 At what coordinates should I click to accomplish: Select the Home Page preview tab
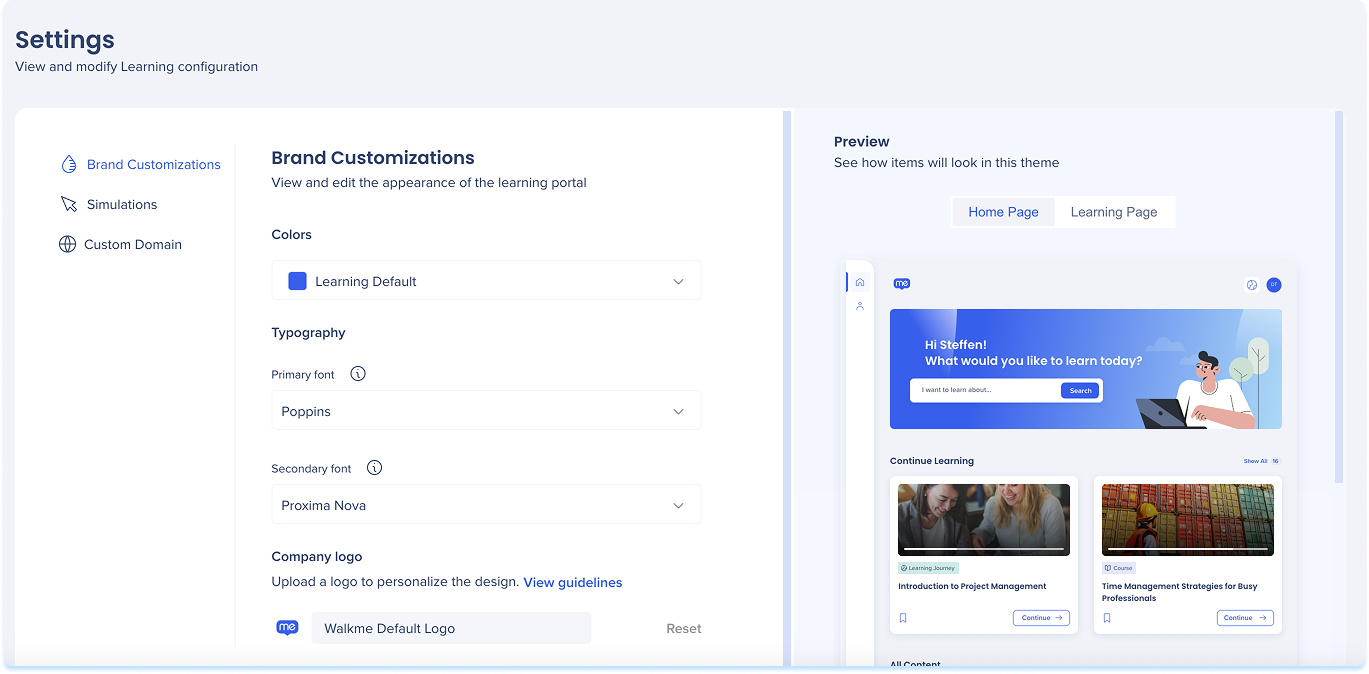(x=1003, y=212)
